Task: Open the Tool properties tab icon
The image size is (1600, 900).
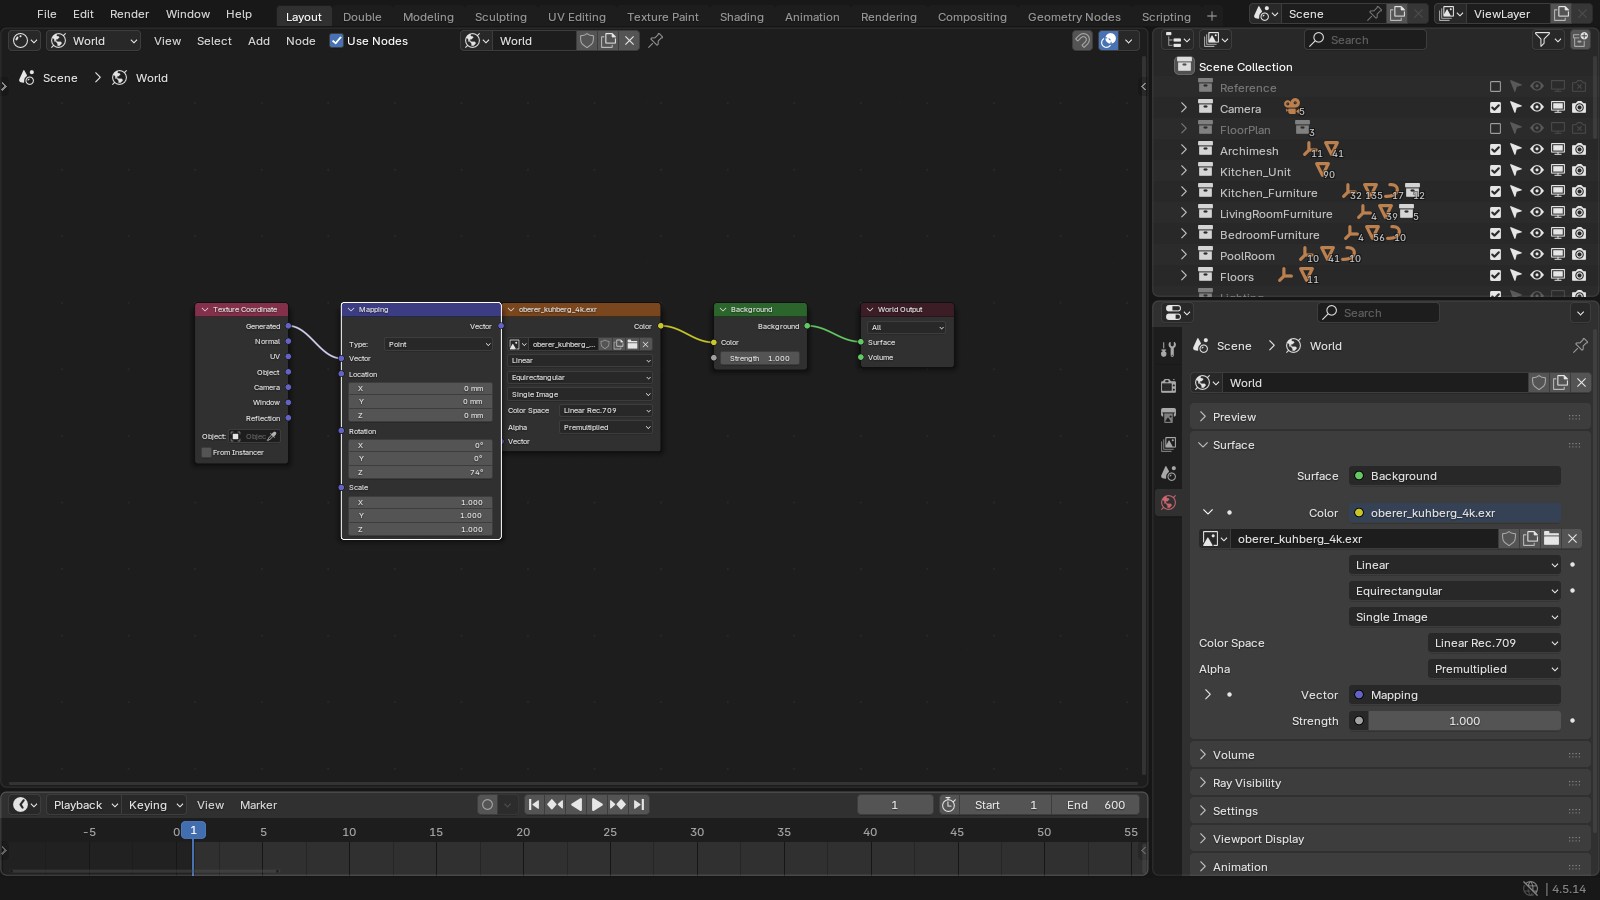Action: coord(1168,349)
